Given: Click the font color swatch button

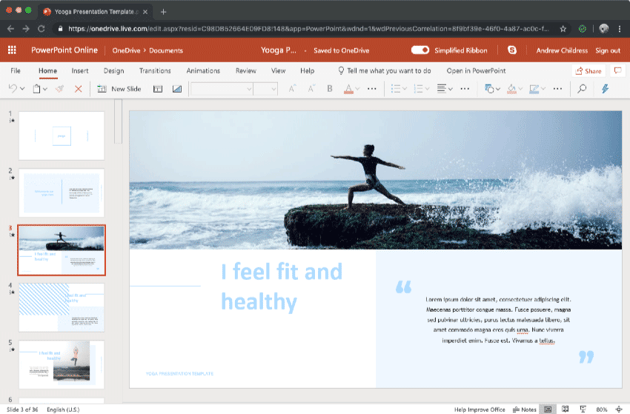Looking at the screenshot, I should pos(349,89).
